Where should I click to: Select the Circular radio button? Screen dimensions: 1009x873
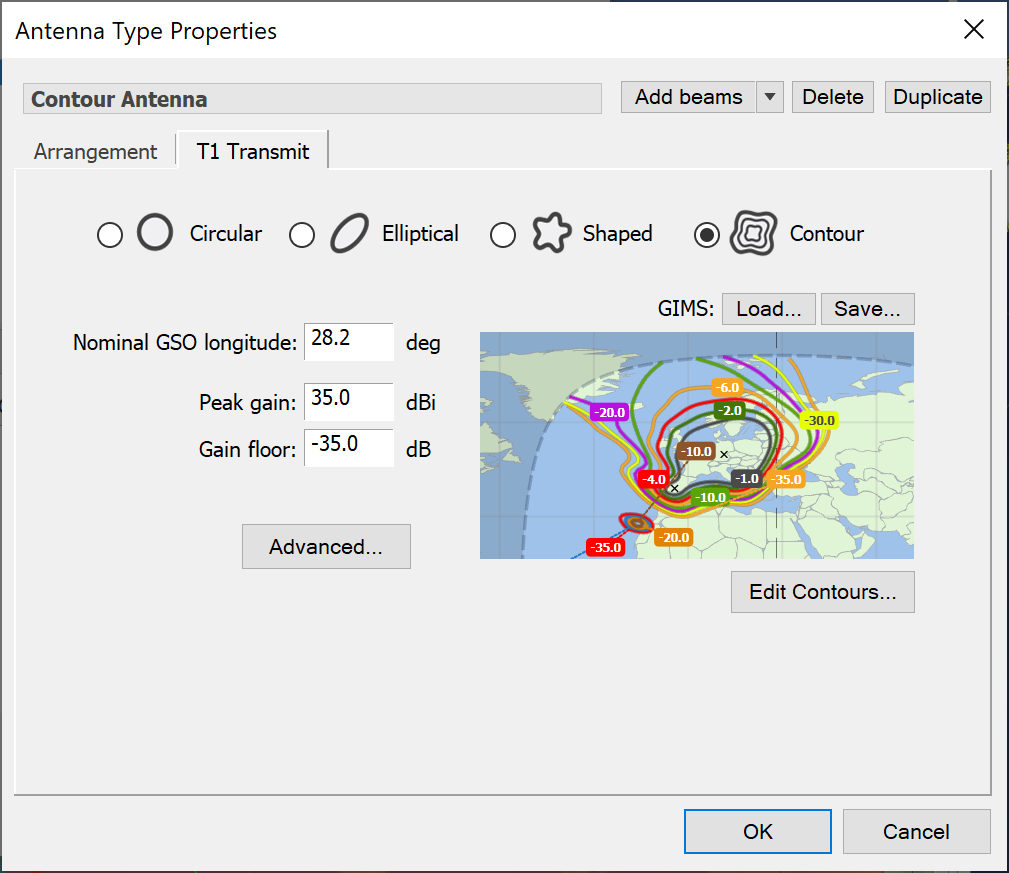[110, 235]
